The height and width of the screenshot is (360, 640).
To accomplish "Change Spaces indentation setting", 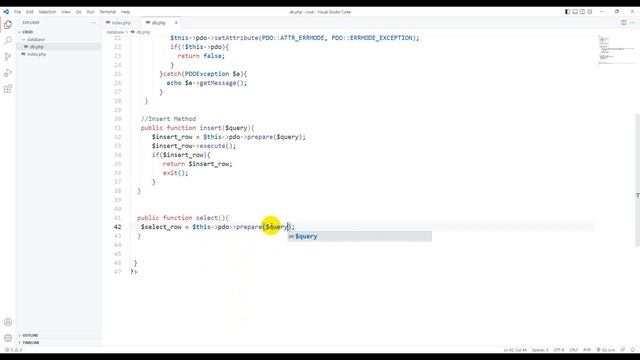I will [540, 350].
